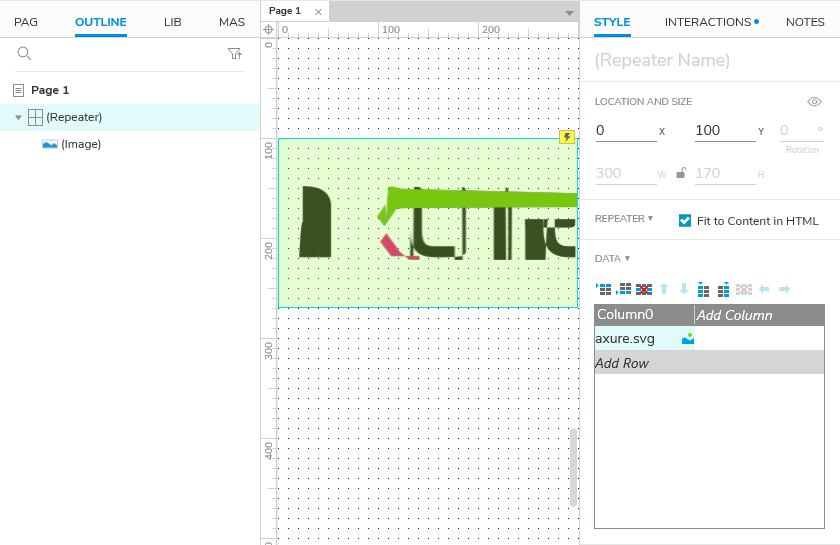Switch to the OUTLINE tab
The height and width of the screenshot is (545, 840).
pos(101,22)
